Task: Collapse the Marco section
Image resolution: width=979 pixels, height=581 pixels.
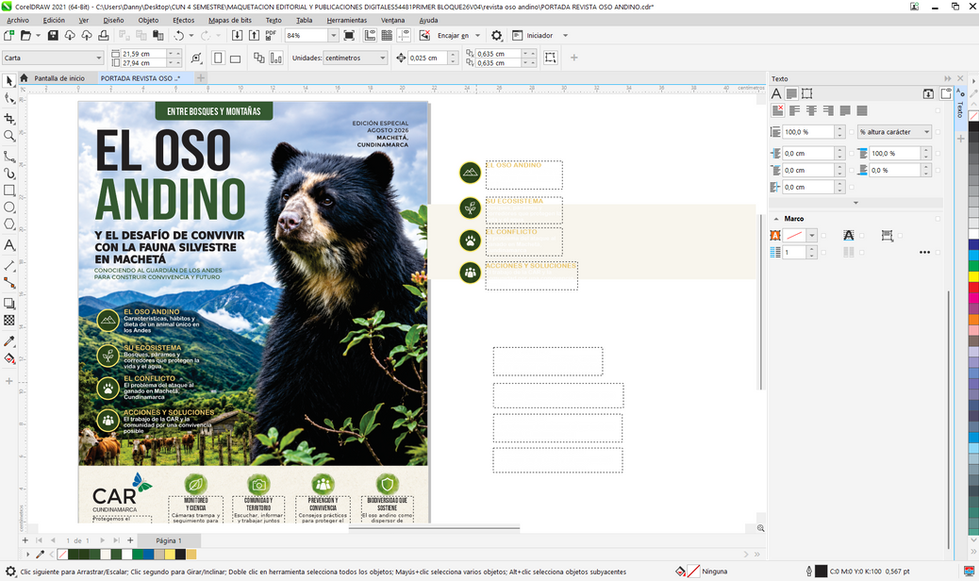Action: click(776, 219)
